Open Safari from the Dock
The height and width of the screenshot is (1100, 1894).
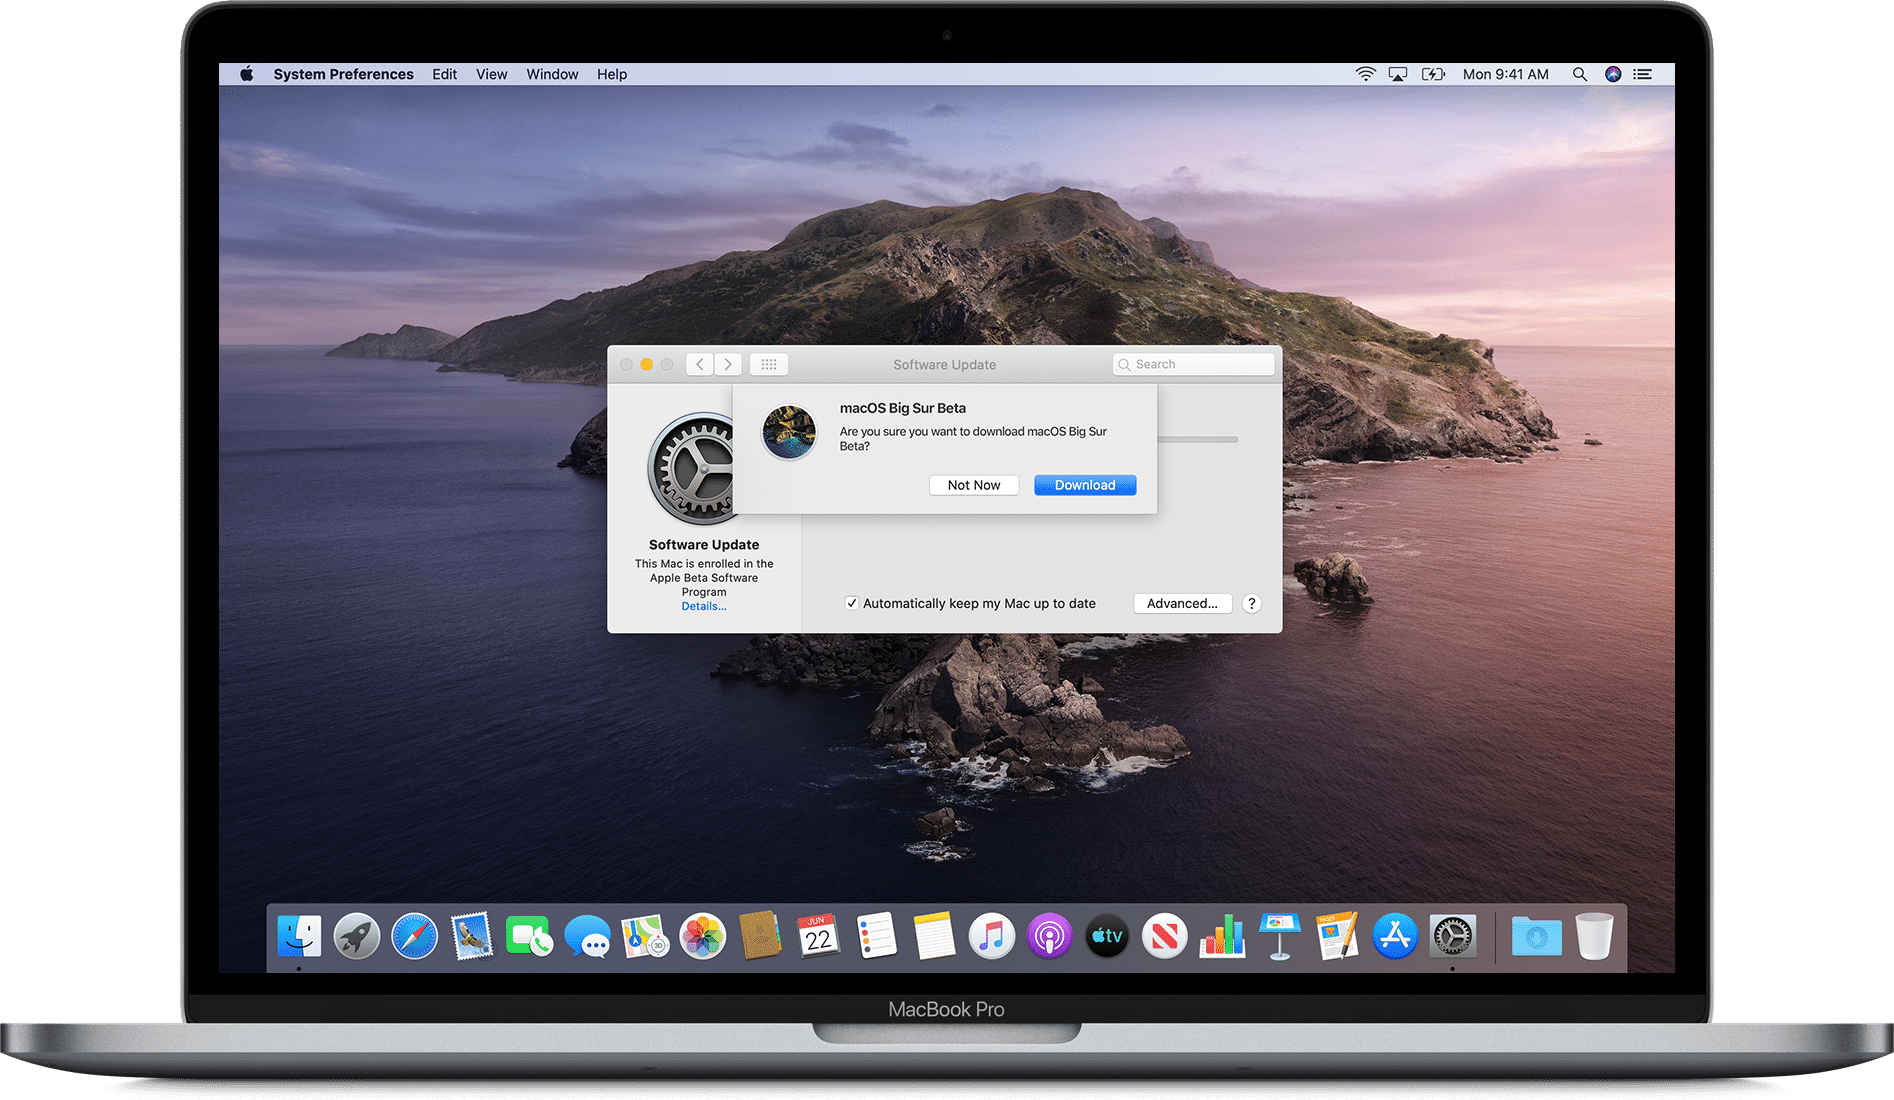tap(414, 937)
